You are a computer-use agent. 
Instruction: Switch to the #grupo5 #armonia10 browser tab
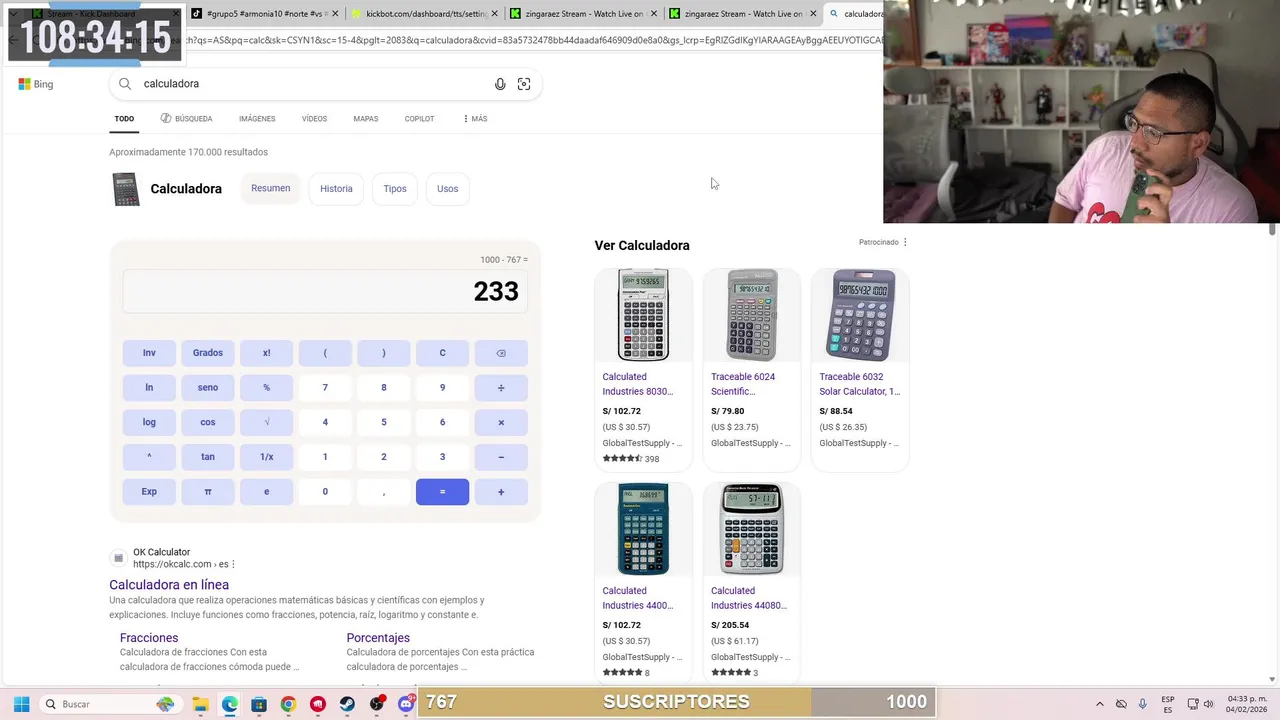coord(263,14)
